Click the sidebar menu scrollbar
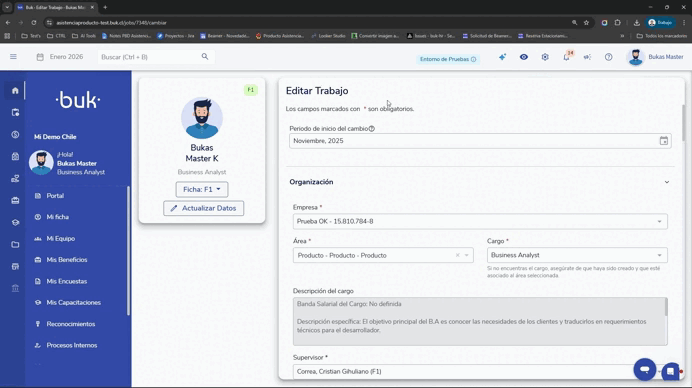Screen dimensions: 692x388 (128, 251)
